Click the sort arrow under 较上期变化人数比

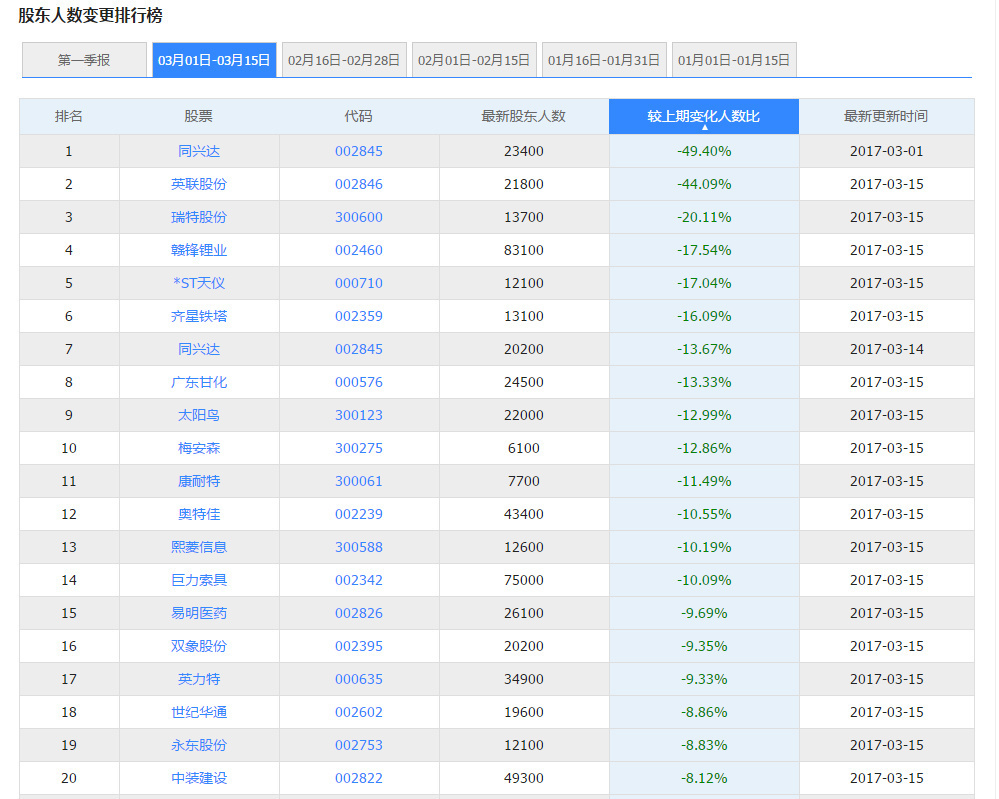click(705, 127)
